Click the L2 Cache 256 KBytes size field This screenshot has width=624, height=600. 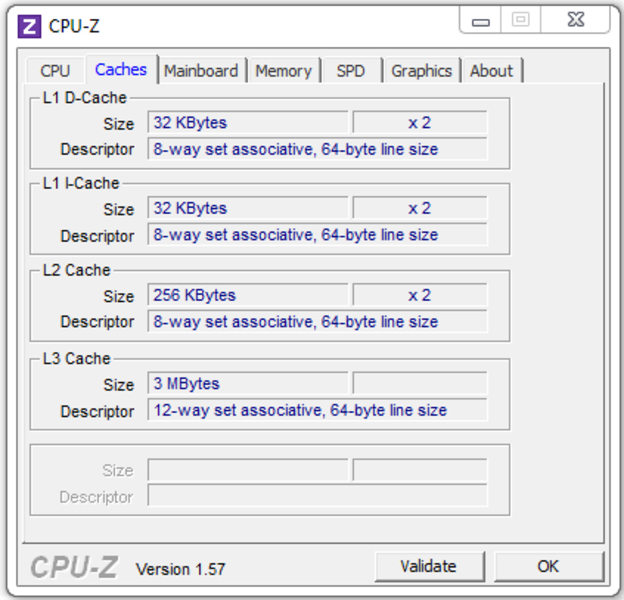(248, 295)
